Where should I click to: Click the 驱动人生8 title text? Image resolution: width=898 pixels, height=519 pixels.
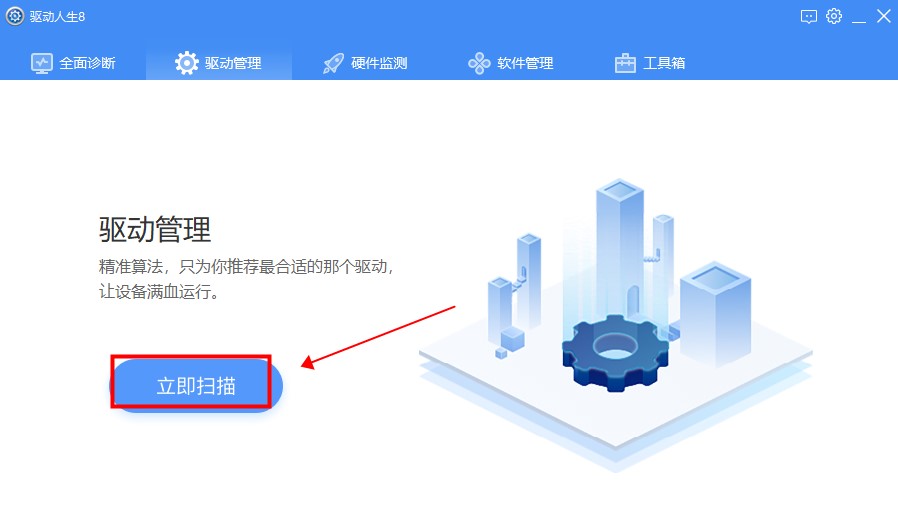57,17
